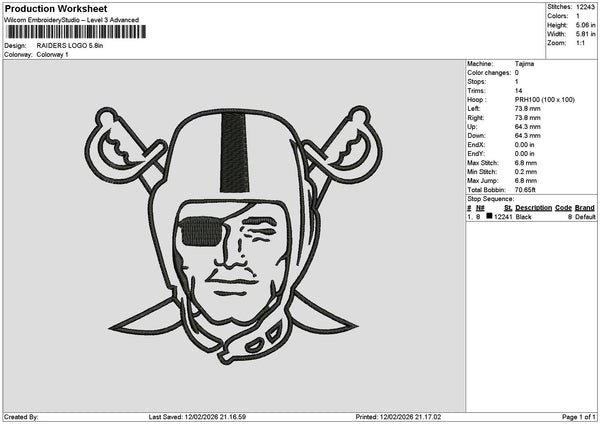Image resolution: width=600 pixels, height=424 pixels.
Task: Click the Height value 5.06 in
Action: click(585, 25)
